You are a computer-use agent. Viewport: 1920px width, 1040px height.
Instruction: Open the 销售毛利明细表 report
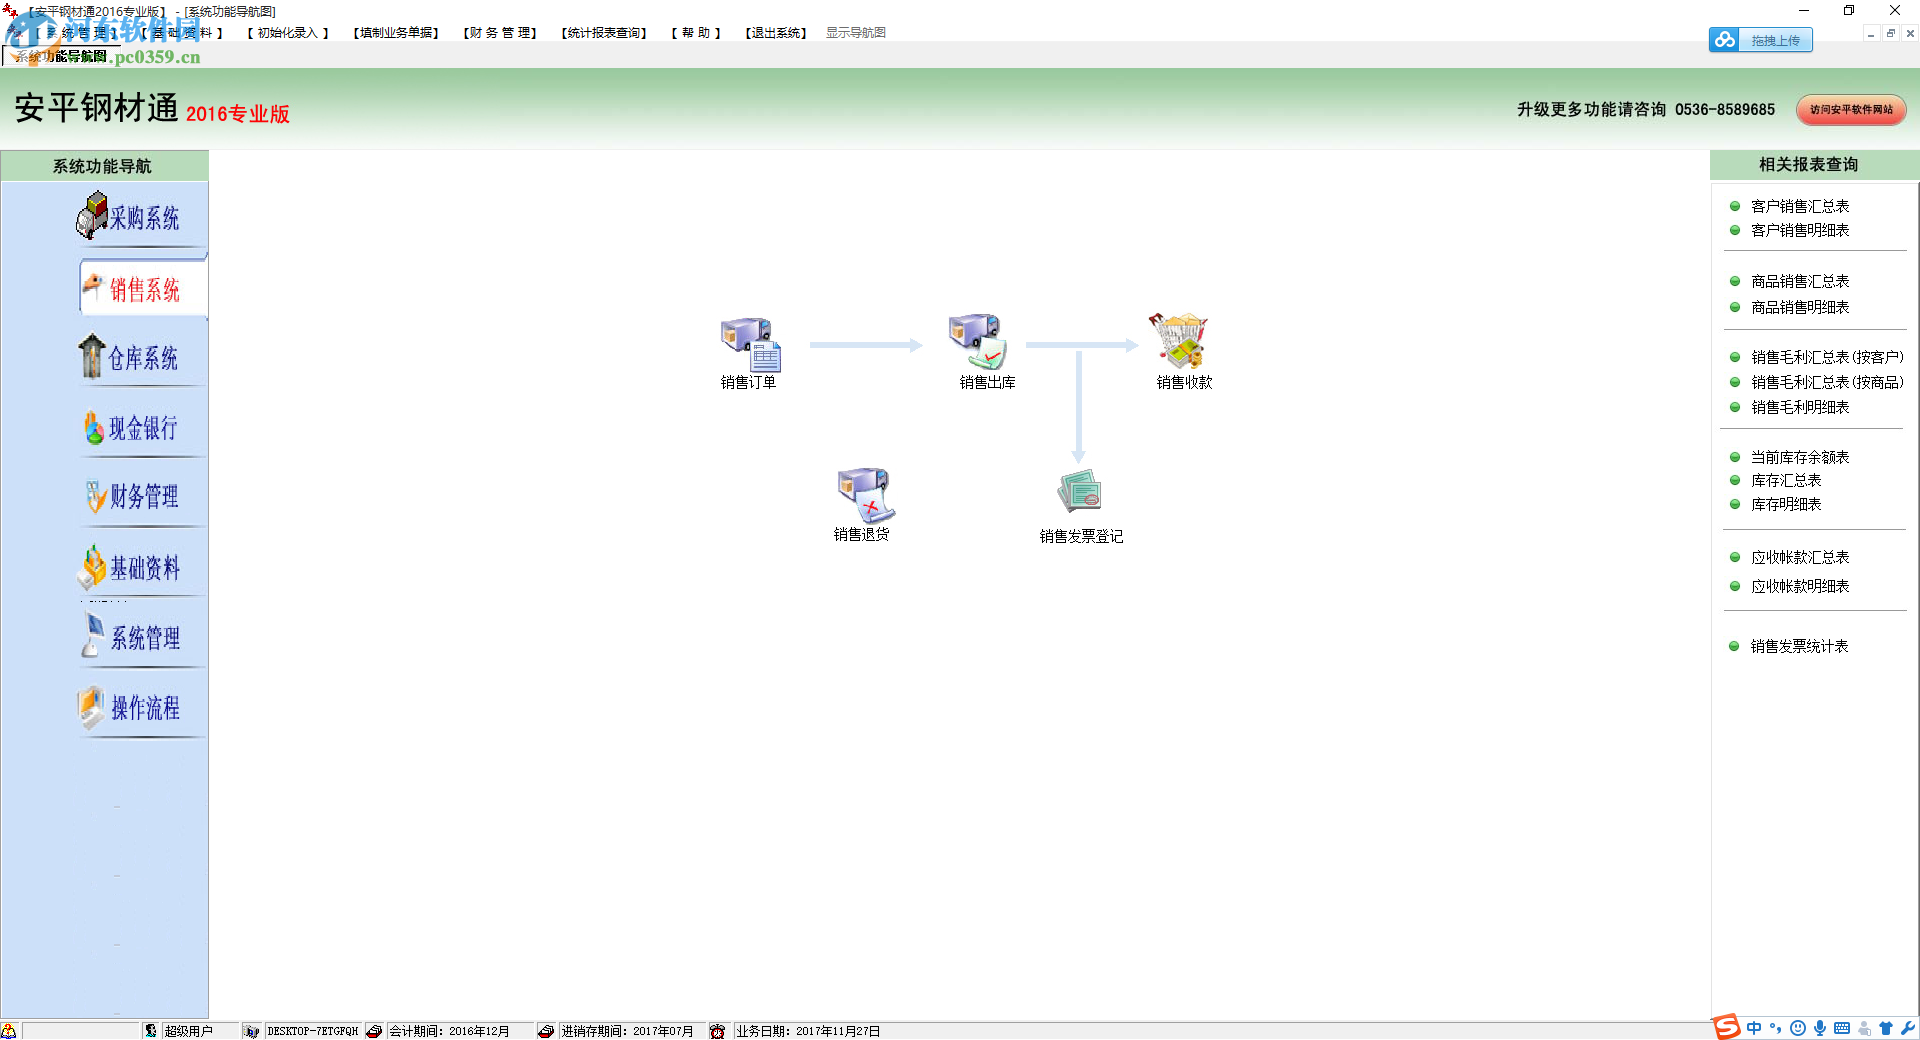[x=1800, y=407]
